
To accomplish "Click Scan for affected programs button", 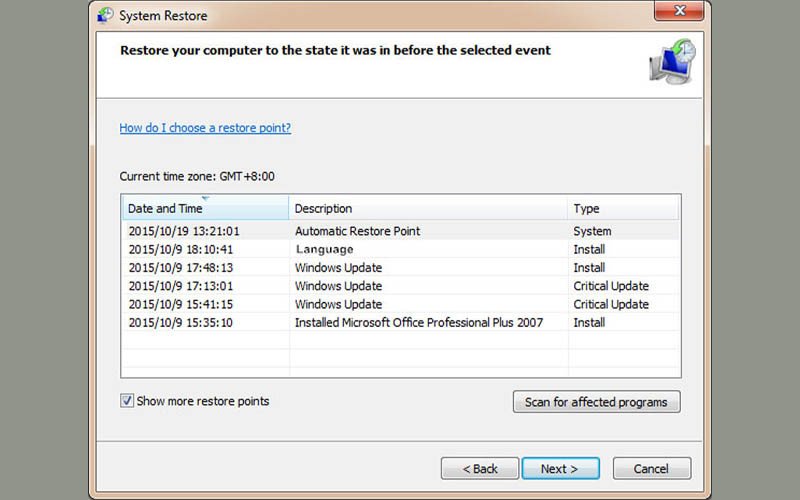I will [x=596, y=402].
